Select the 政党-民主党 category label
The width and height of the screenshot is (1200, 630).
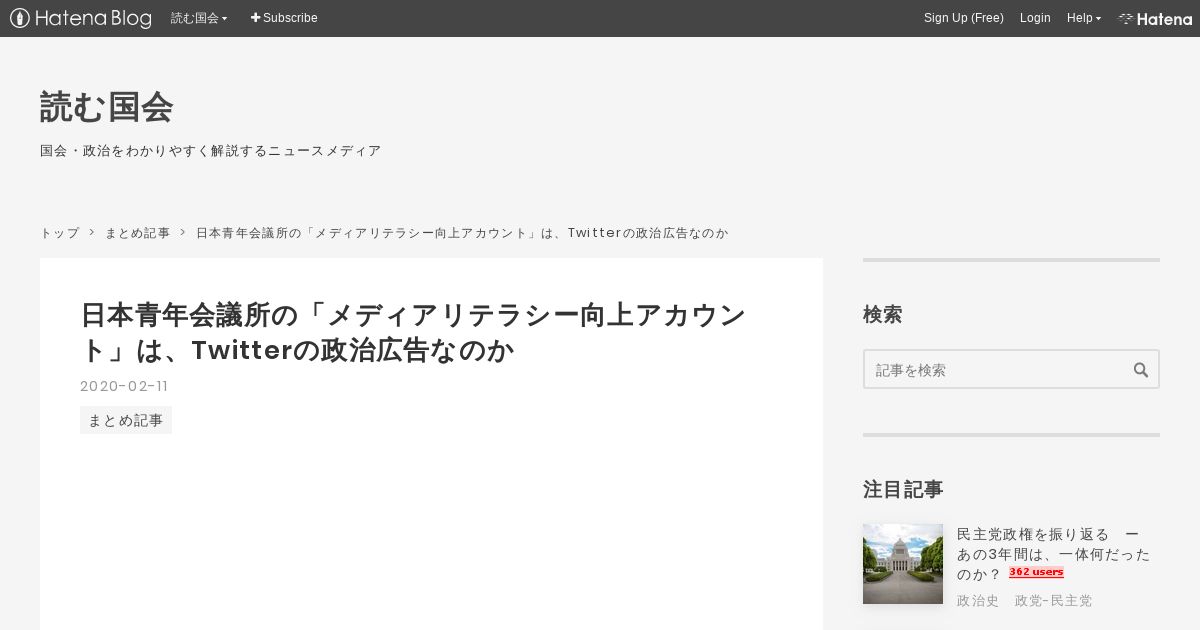point(1053,601)
